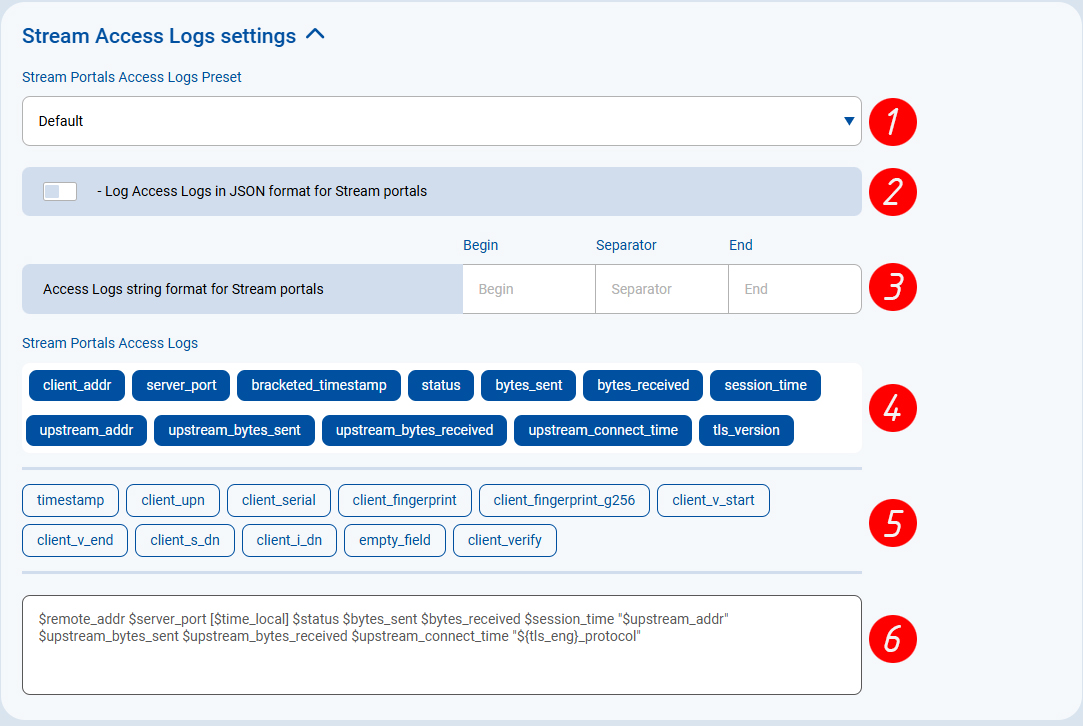Click the End input field
The height and width of the screenshot is (726, 1083).
coord(794,289)
